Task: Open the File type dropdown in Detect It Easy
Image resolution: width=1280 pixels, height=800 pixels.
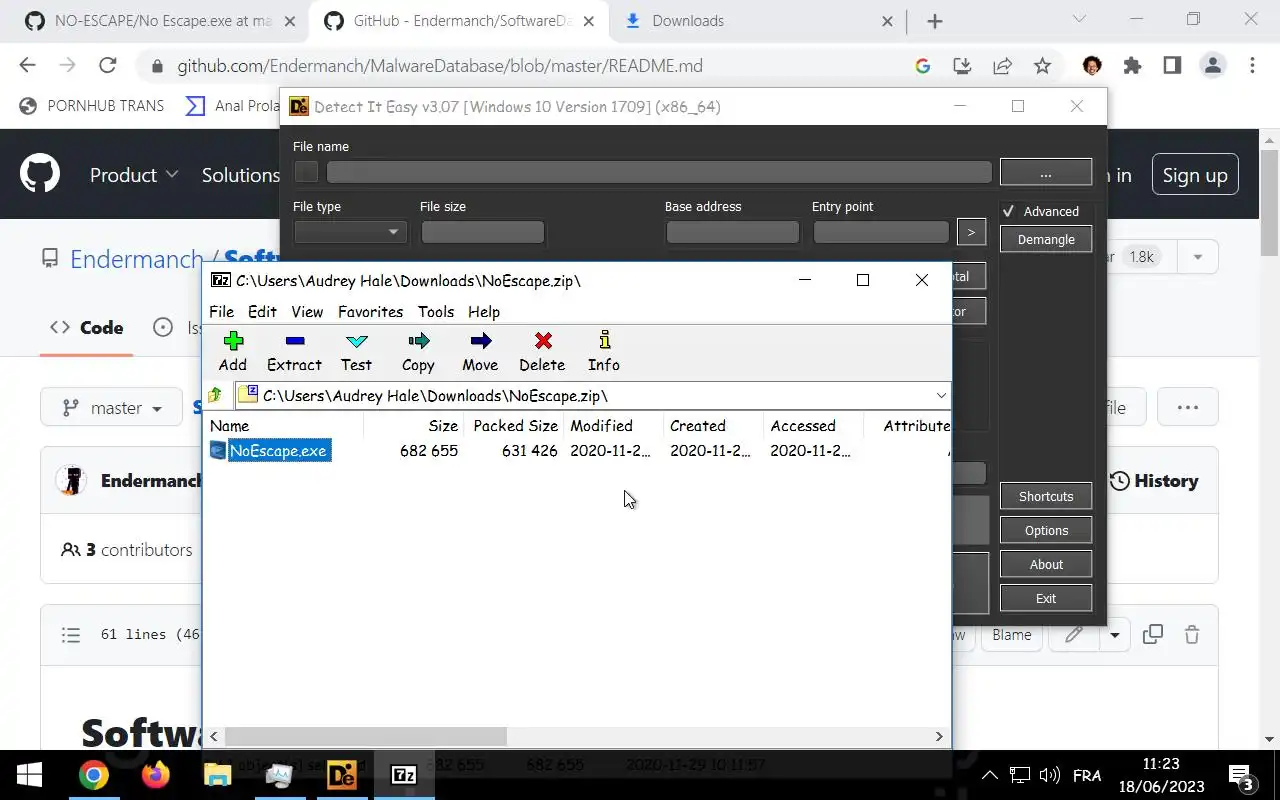Action: click(x=350, y=232)
